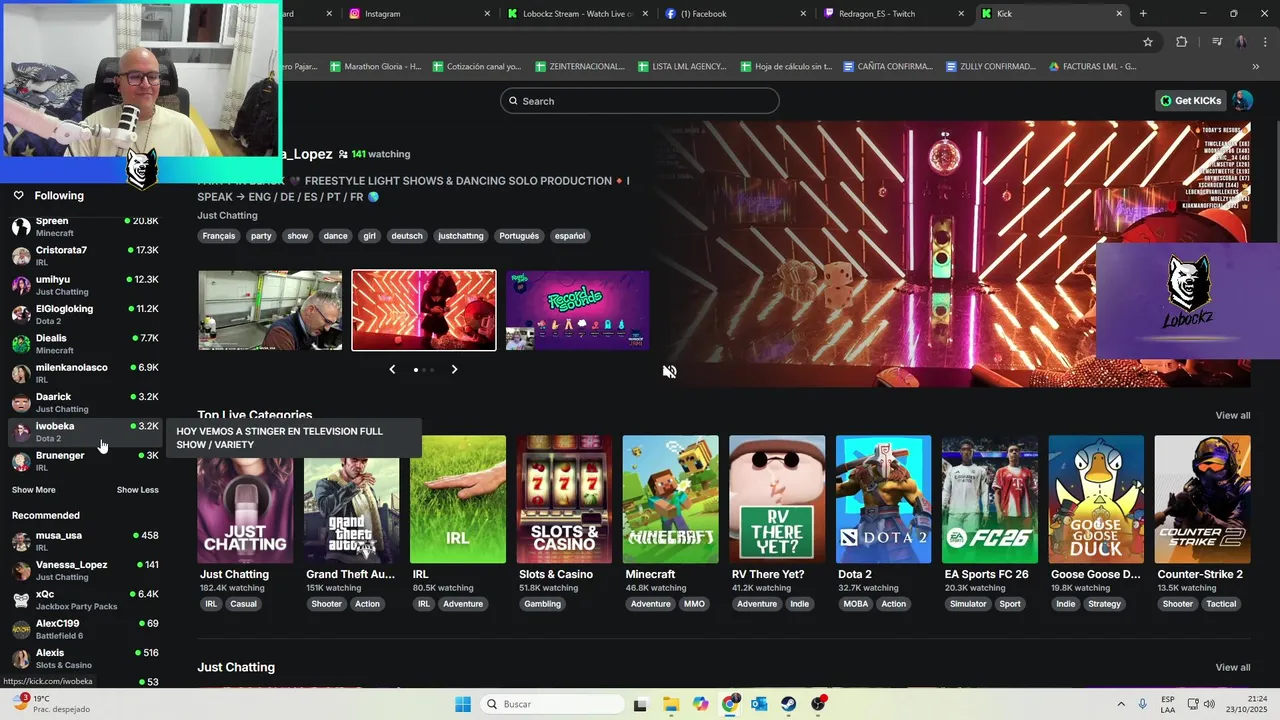
Task: Expand the list with Show More
Action: [34, 490]
